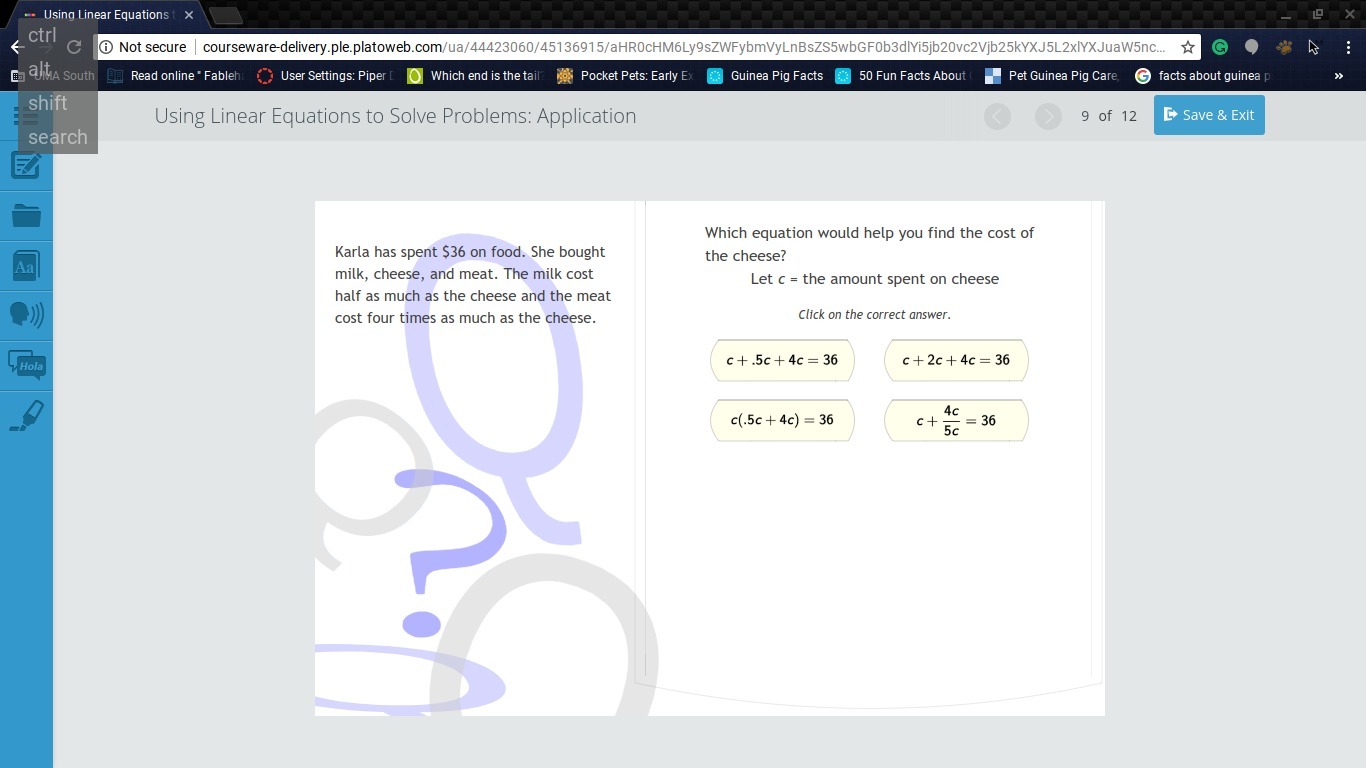
Task: Open the Pocket Pets: Early bookmark
Action: tap(625, 76)
